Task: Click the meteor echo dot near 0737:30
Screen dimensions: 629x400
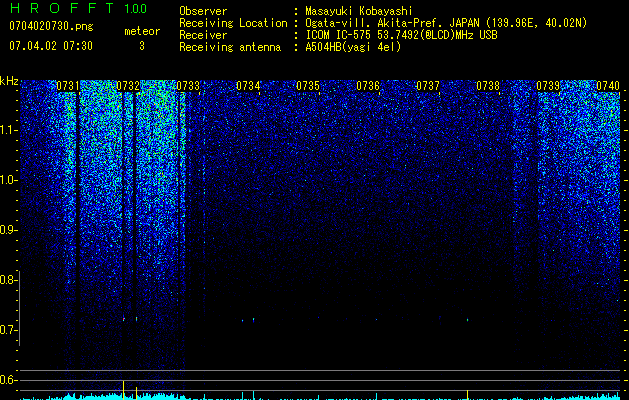Action: [468, 320]
